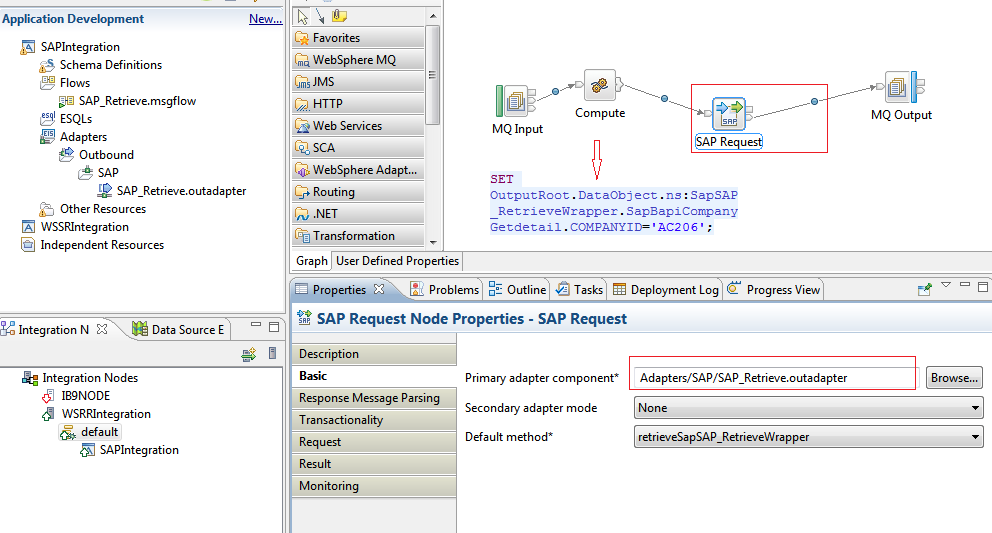Select the ESQLs folder
Image resolution: width=992 pixels, height=533 pixels.
(76, 119)
